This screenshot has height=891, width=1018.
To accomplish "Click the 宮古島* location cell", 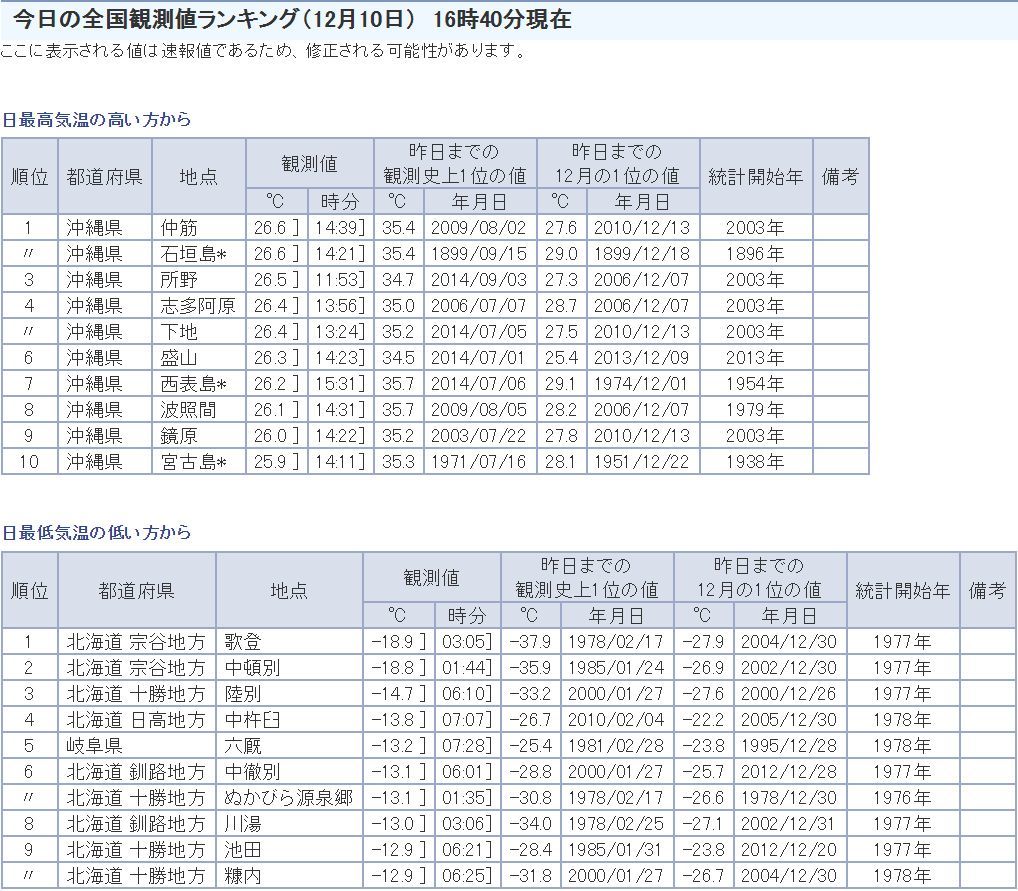I will point(193,462).
